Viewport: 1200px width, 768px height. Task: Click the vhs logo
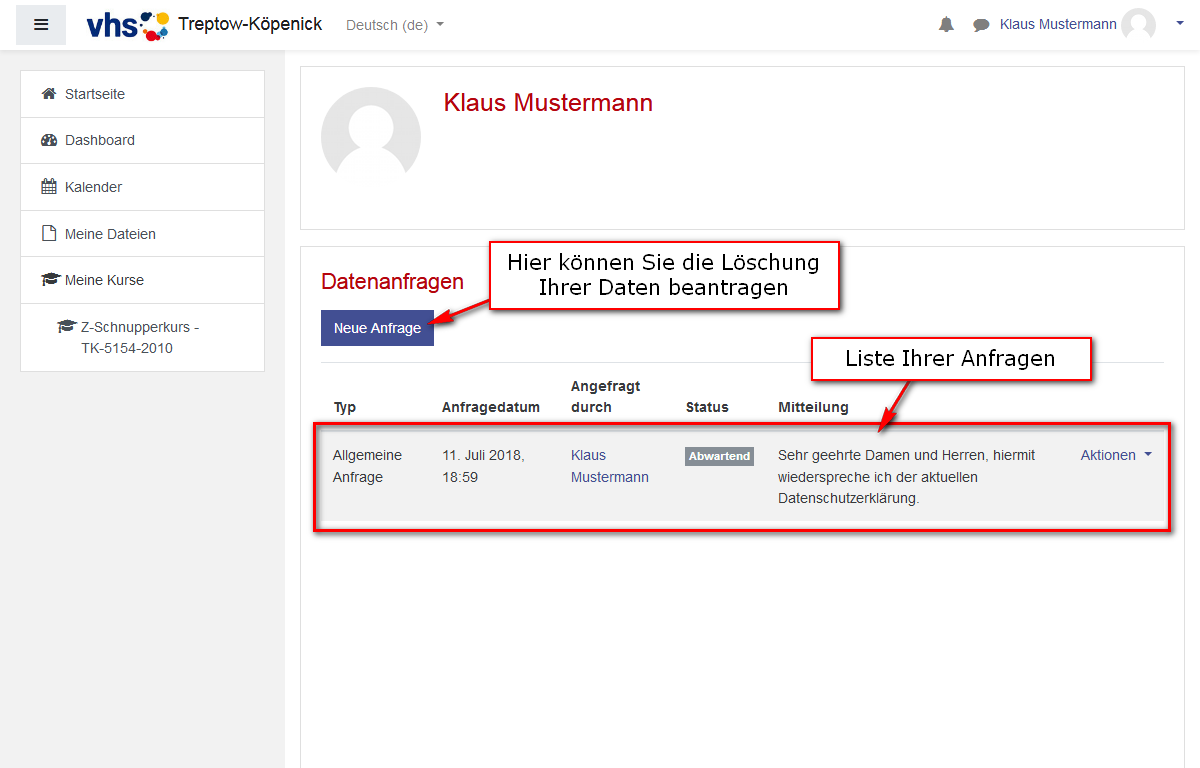coord(128,25)
